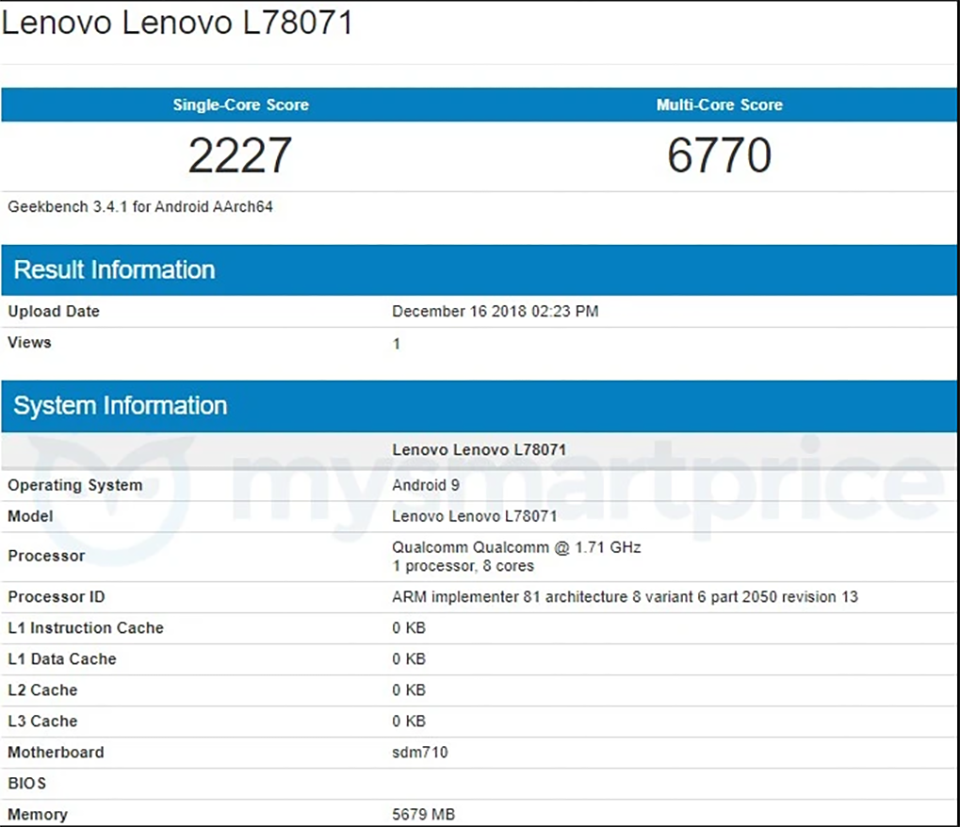
Task: Select the Single-Core Score header
Action: pyautogui.click(x=241, y=105)
